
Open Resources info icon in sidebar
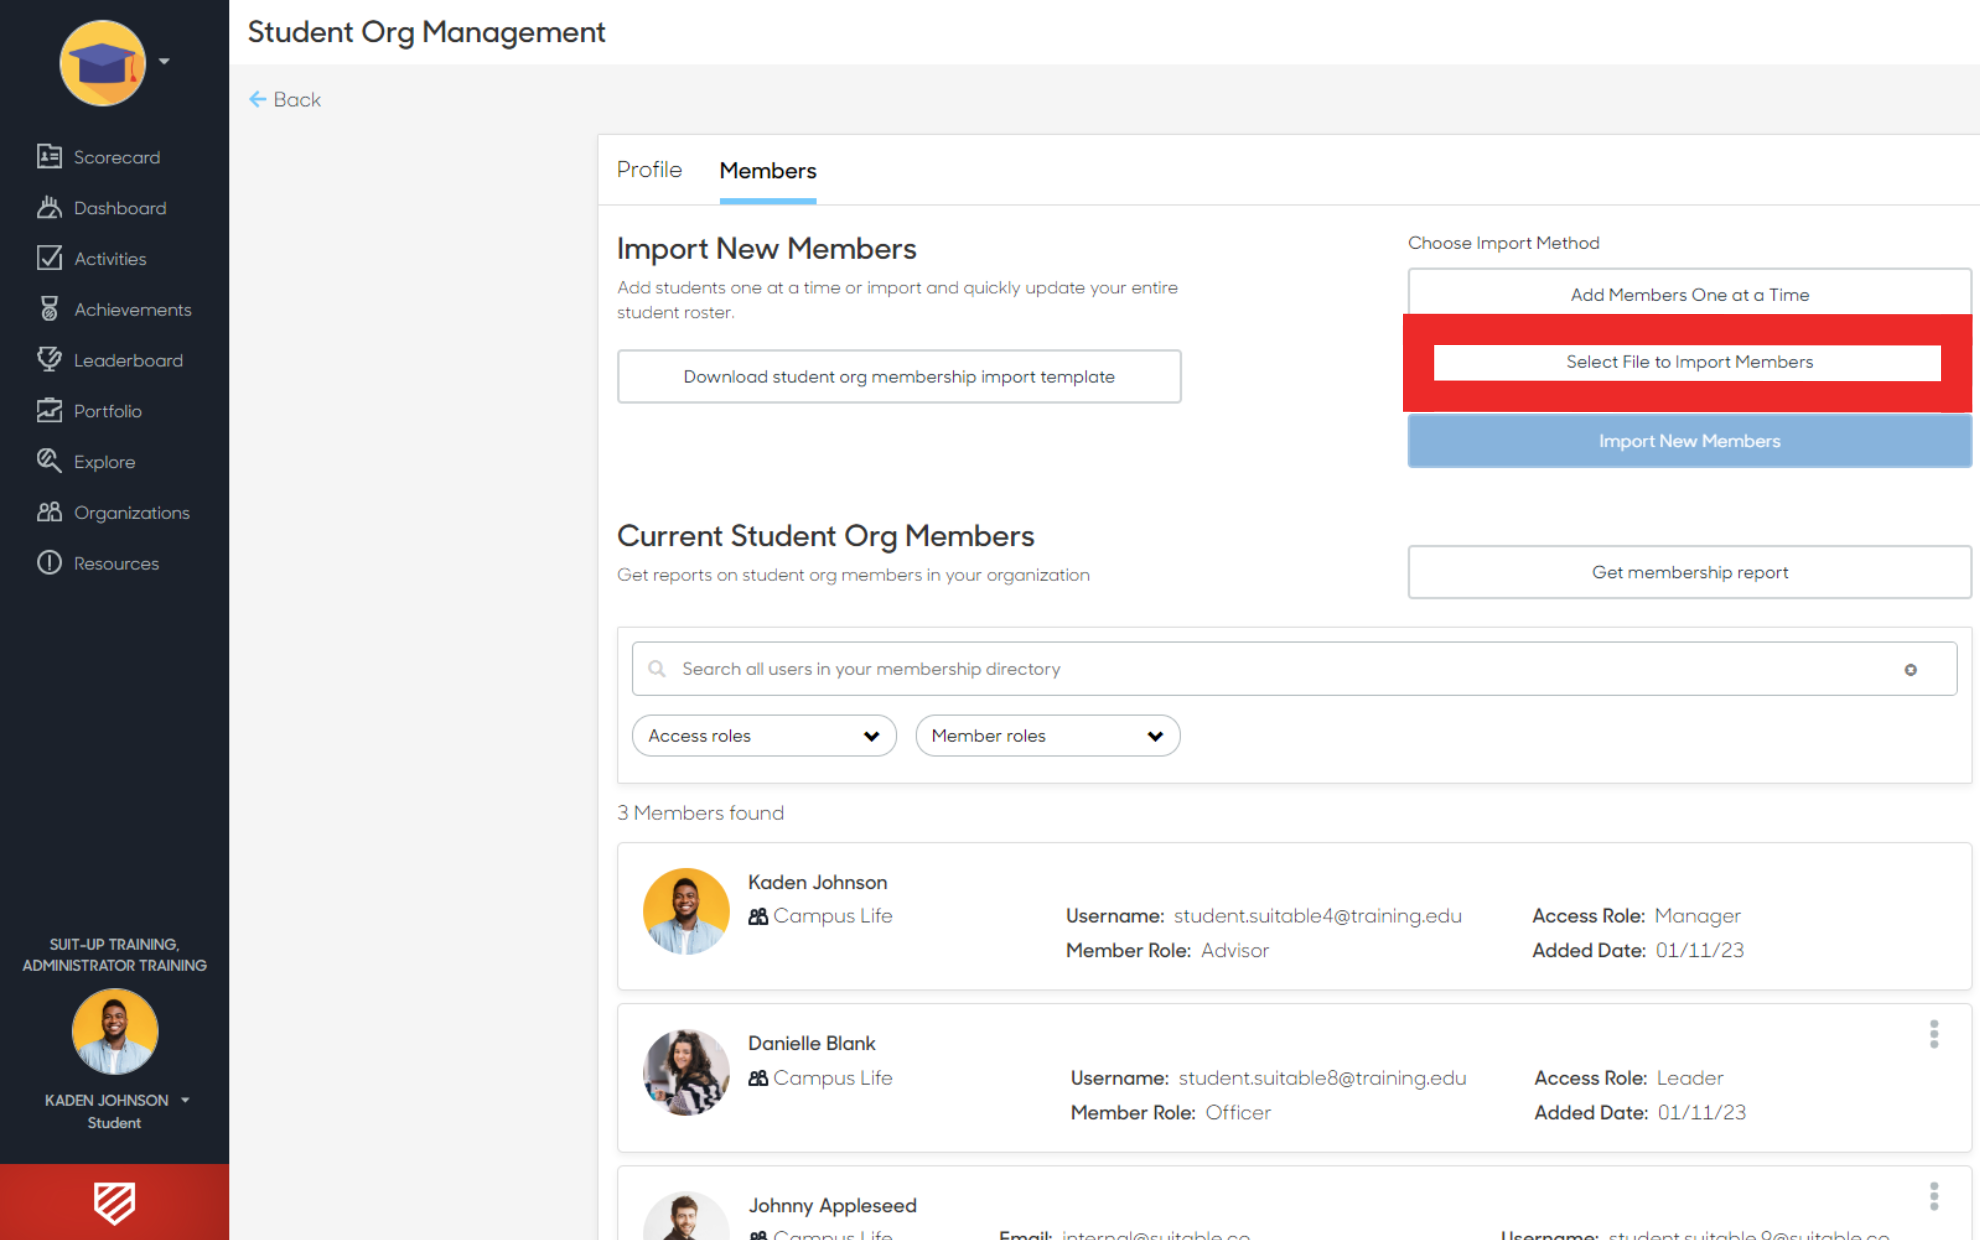pyautogui.click(x=49, y=563)
